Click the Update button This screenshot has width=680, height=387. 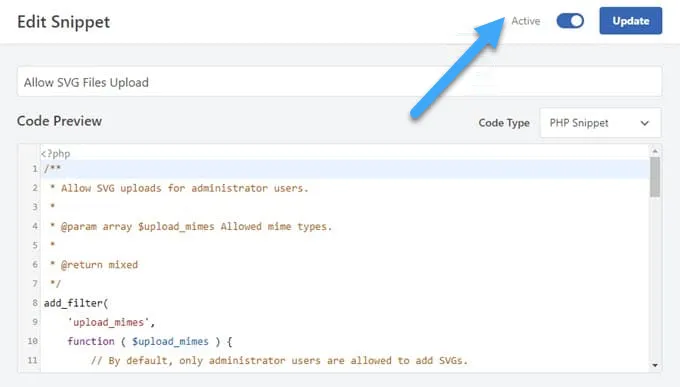[631, 20]
